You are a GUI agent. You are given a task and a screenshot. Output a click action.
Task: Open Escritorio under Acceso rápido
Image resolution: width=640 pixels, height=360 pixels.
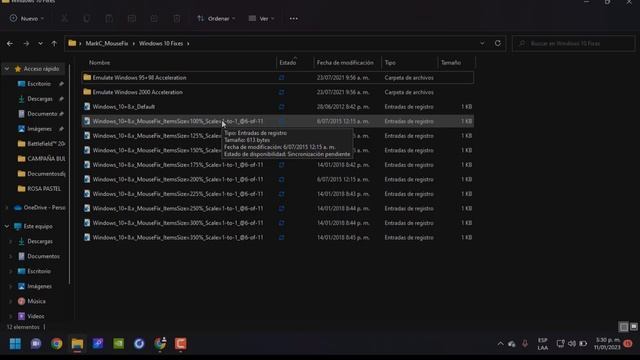39,84
